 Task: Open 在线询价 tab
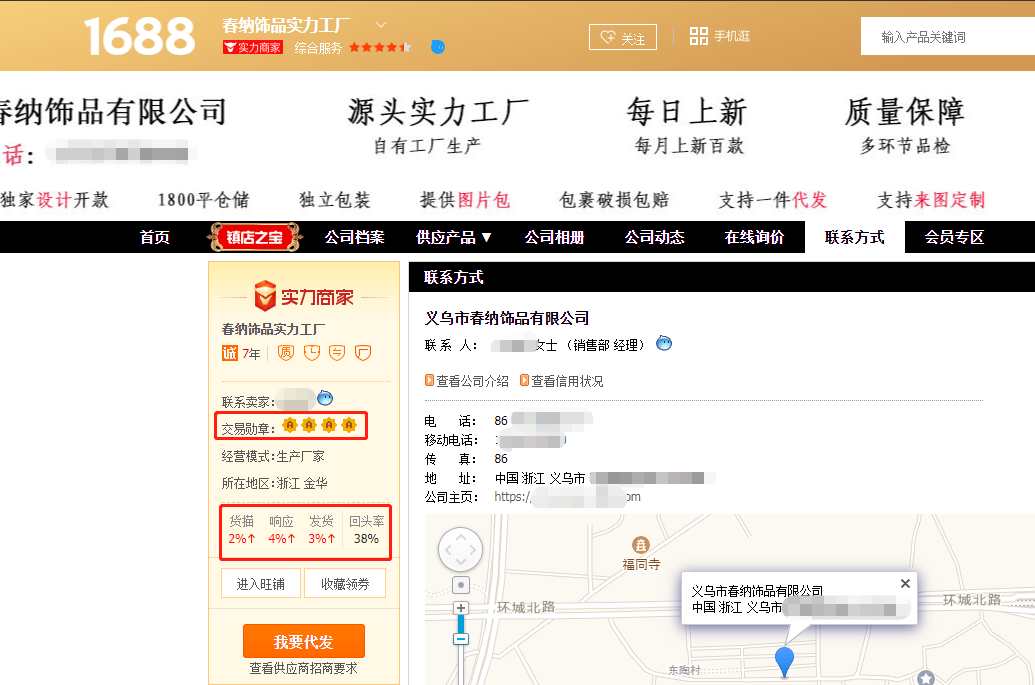point(754,237)
